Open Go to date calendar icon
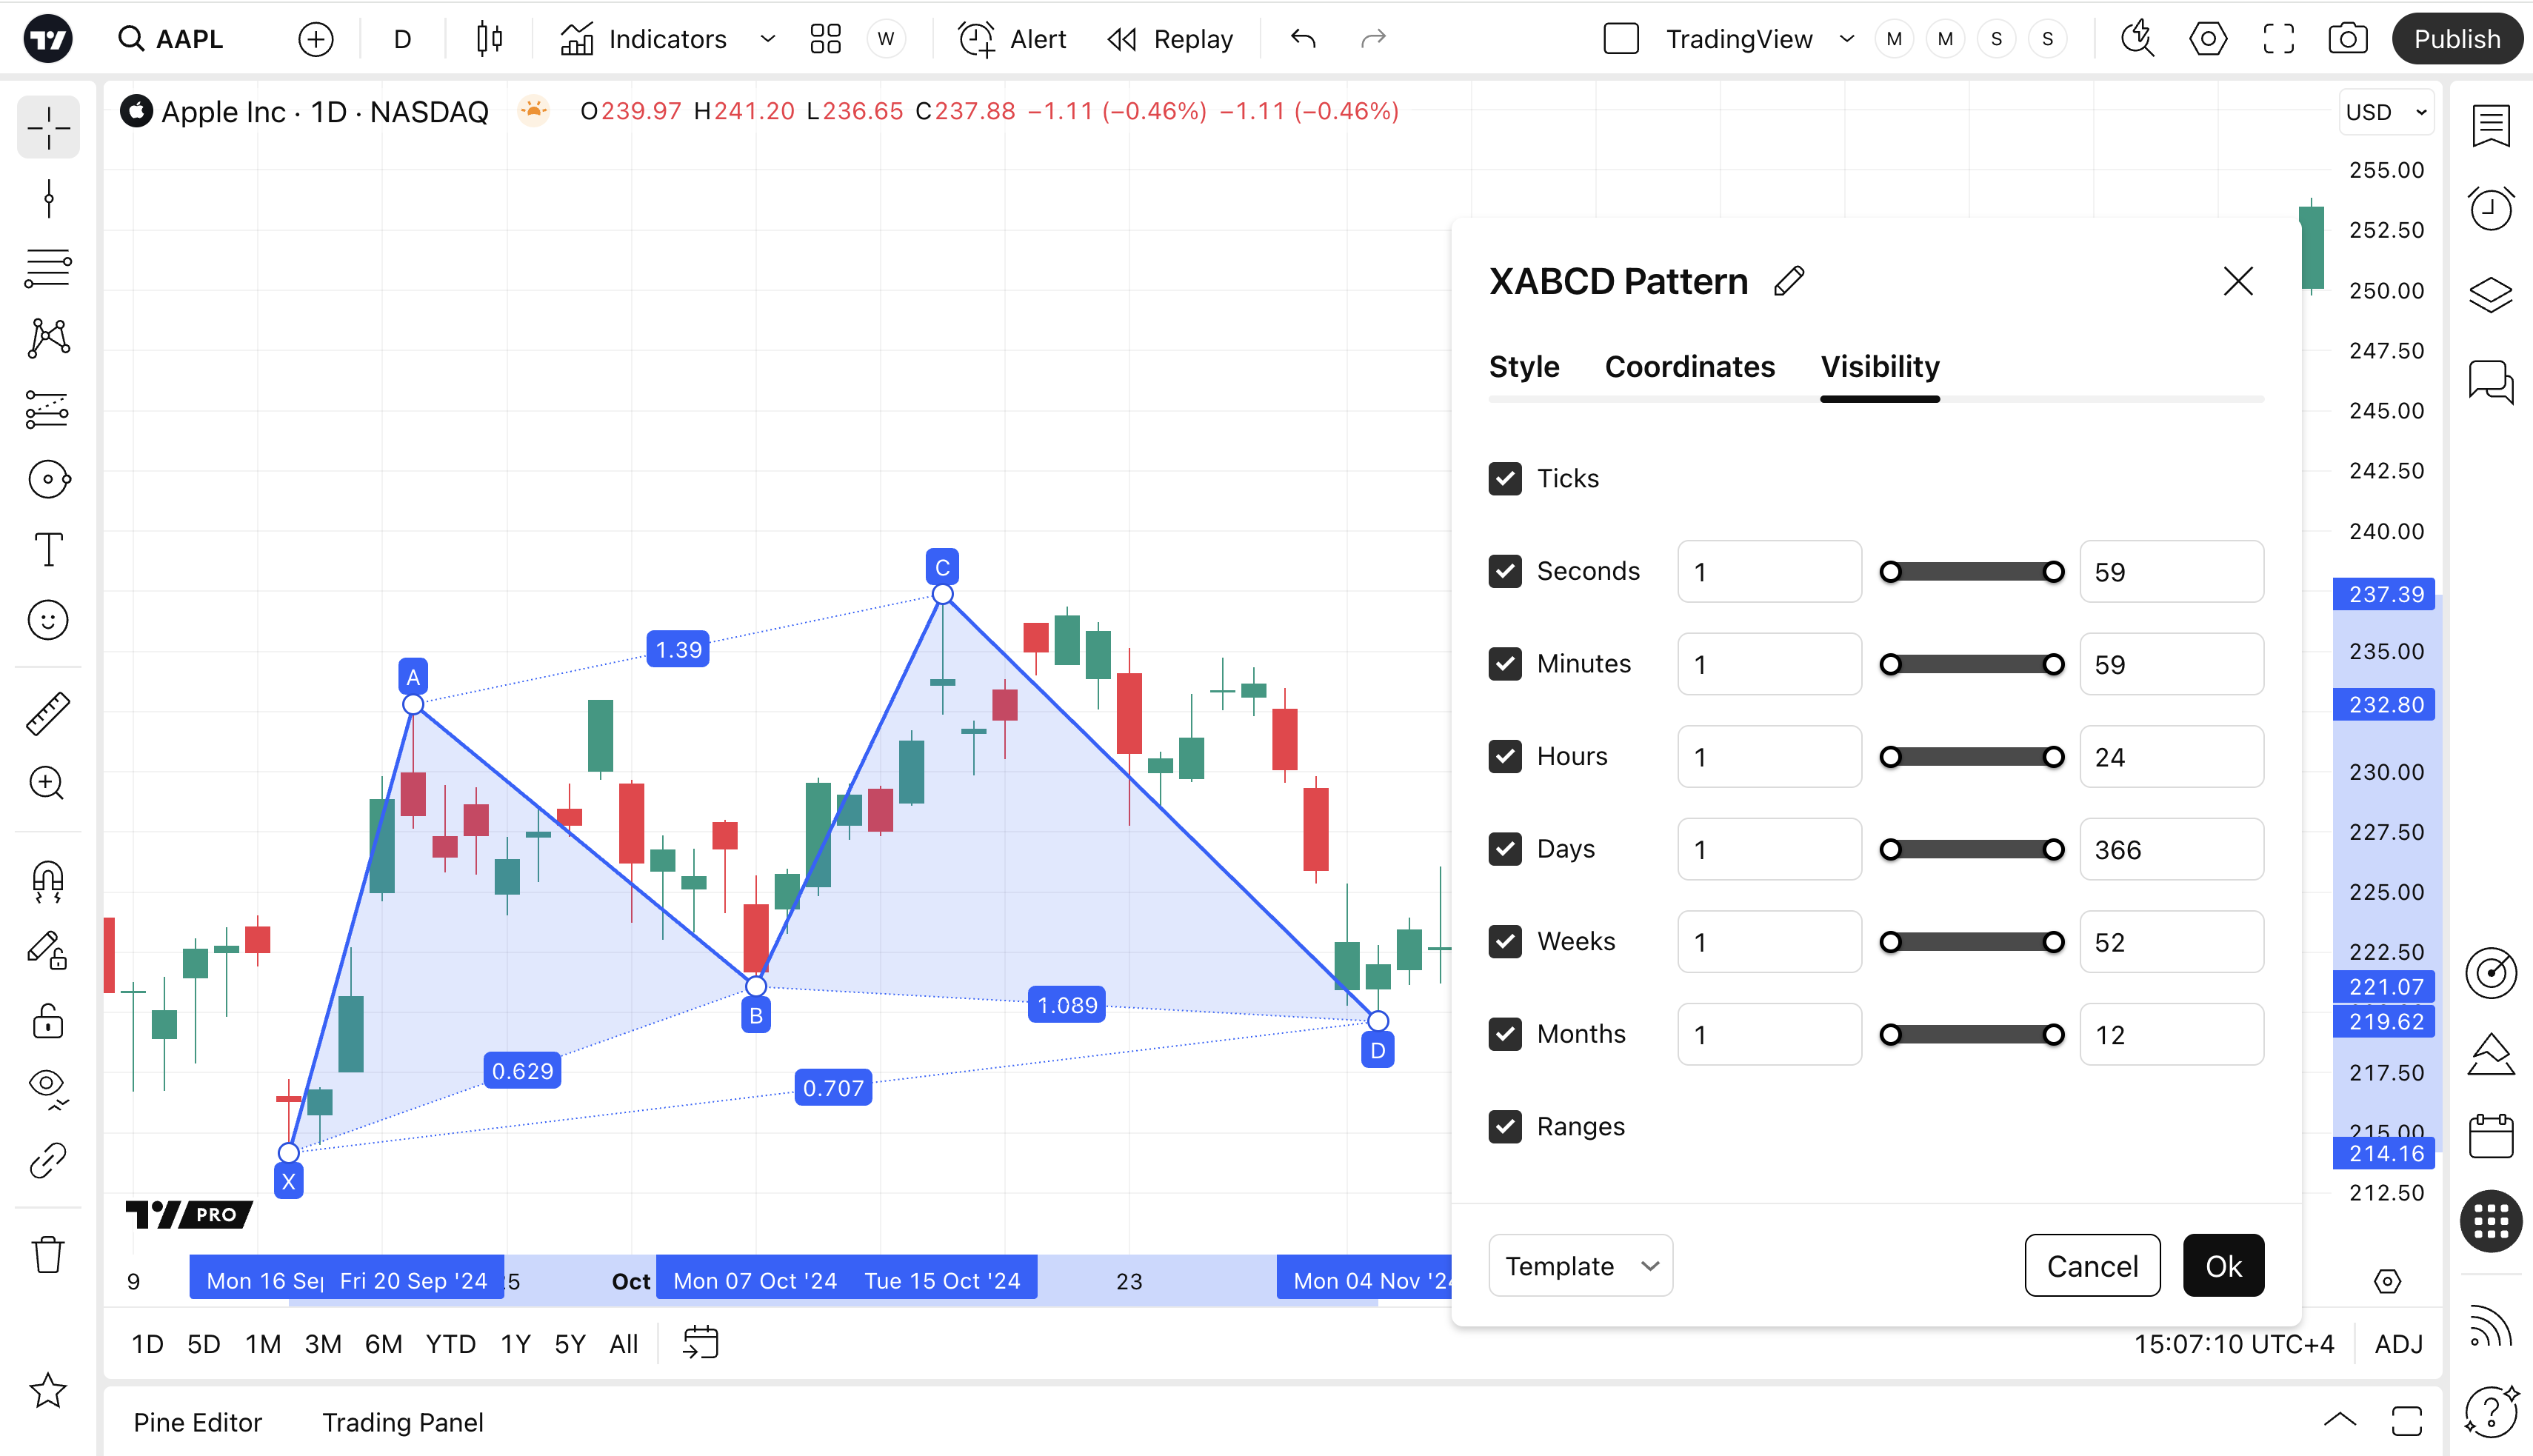 700,1342
